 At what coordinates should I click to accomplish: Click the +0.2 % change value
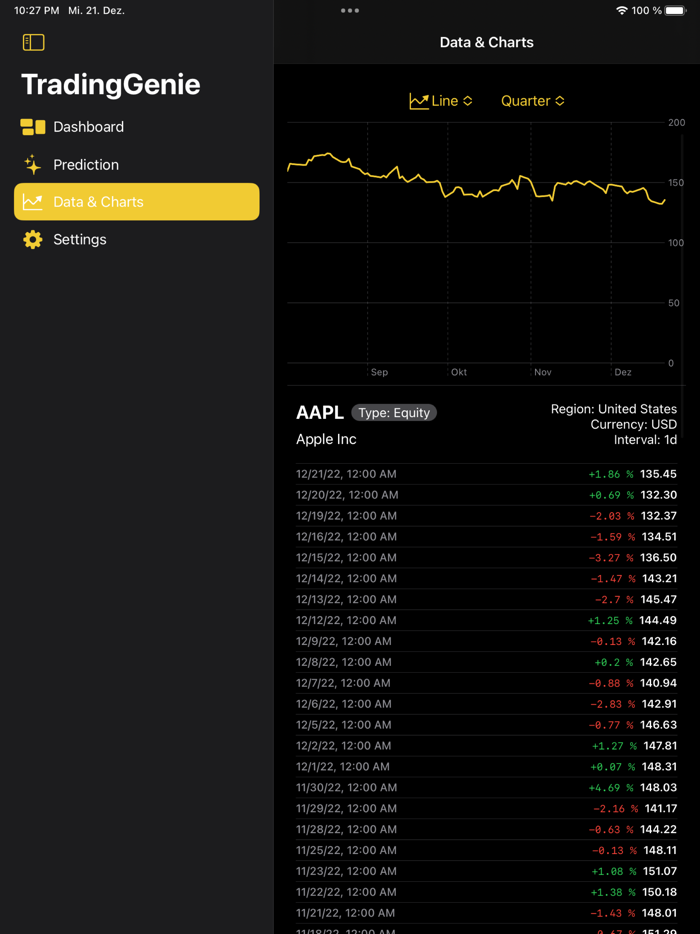(614, 662)
